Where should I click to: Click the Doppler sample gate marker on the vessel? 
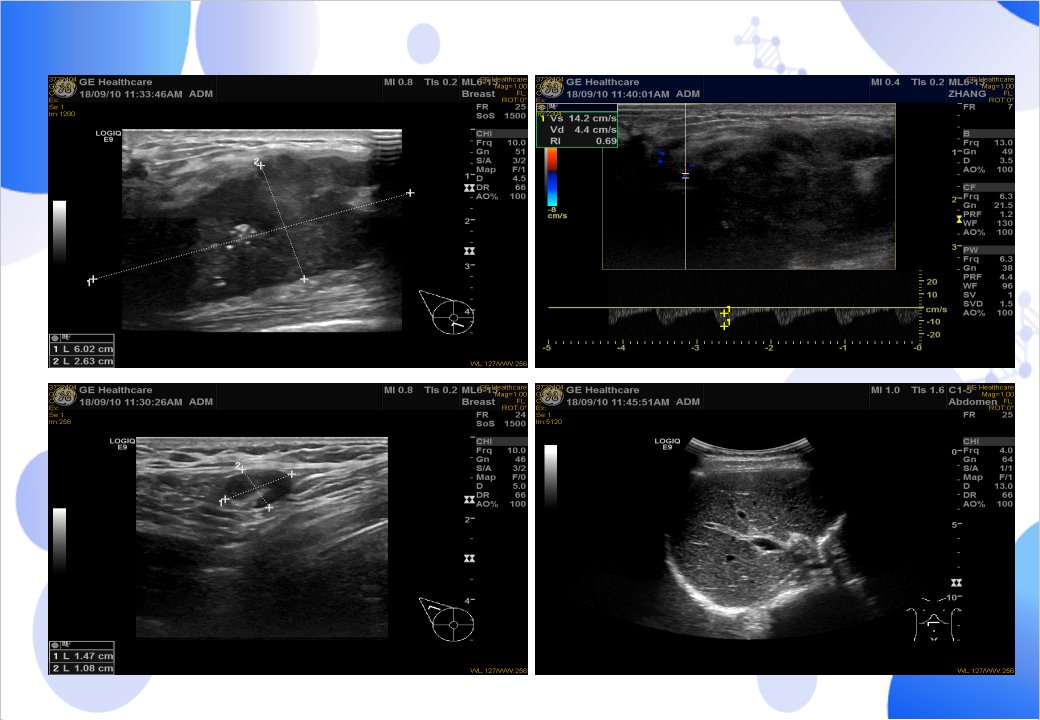point(685,175)
